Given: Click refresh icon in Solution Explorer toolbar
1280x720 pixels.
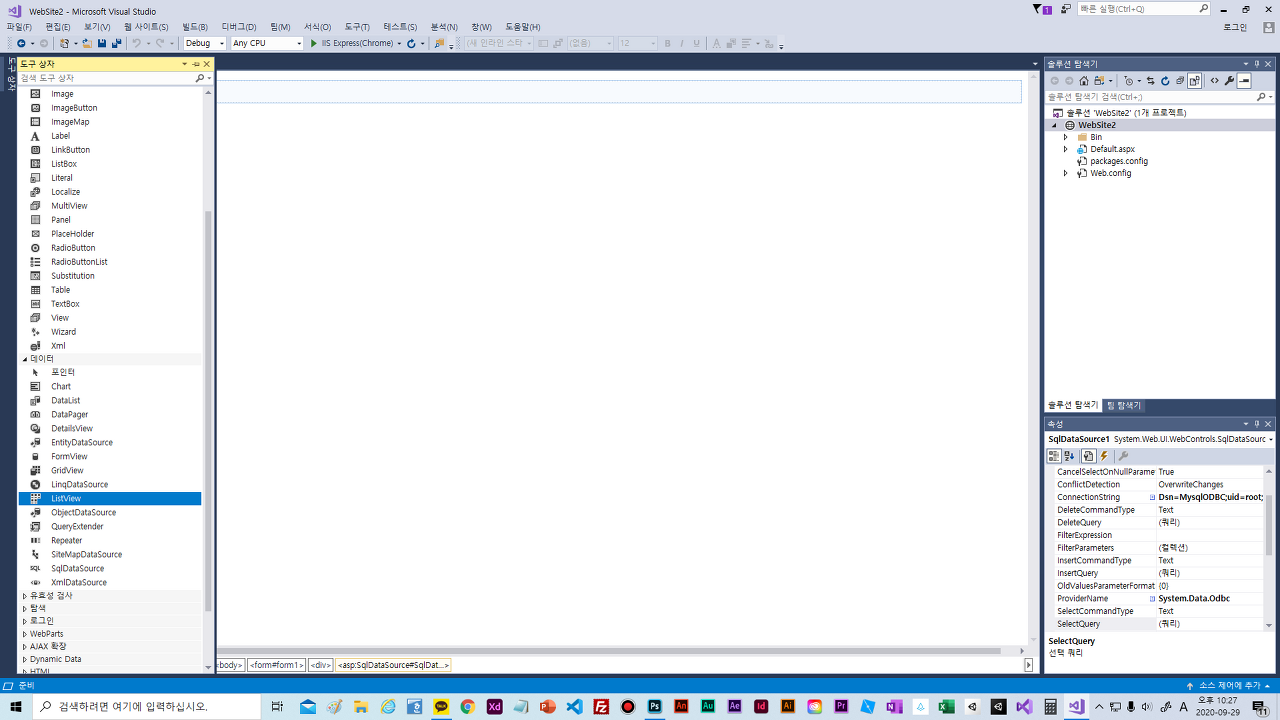Looking at the screenshot, I should point(1165,81).
